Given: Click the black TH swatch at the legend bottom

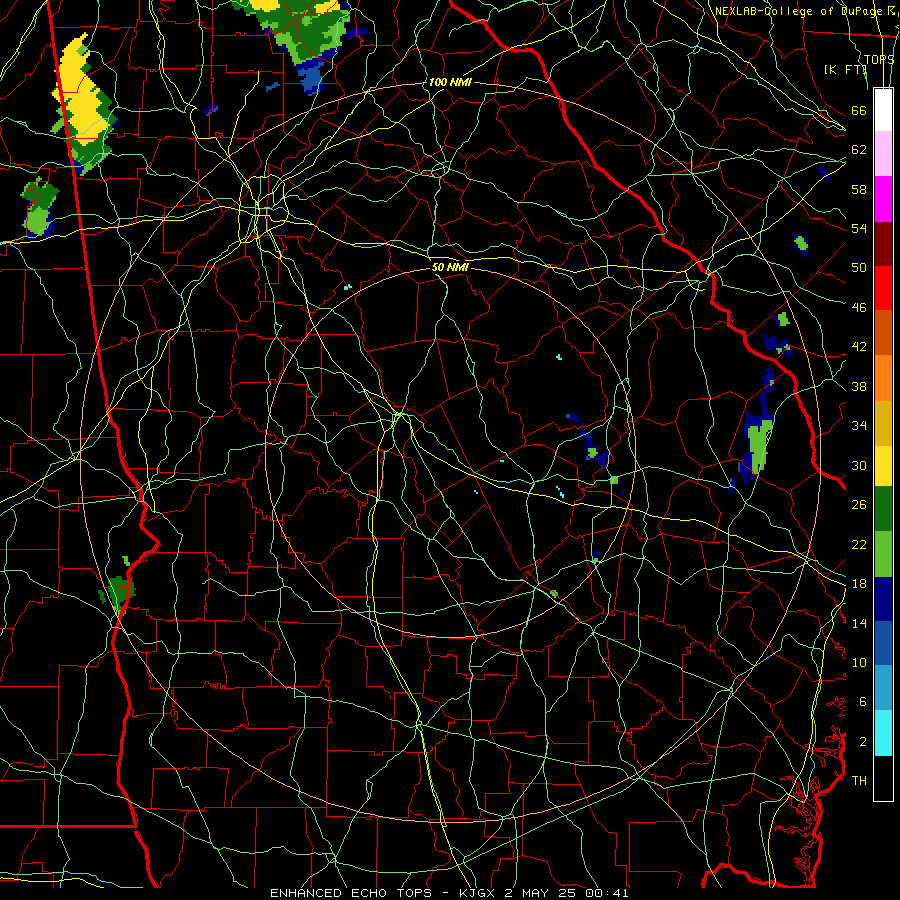Looking at the screenshot, I should 883,778.
